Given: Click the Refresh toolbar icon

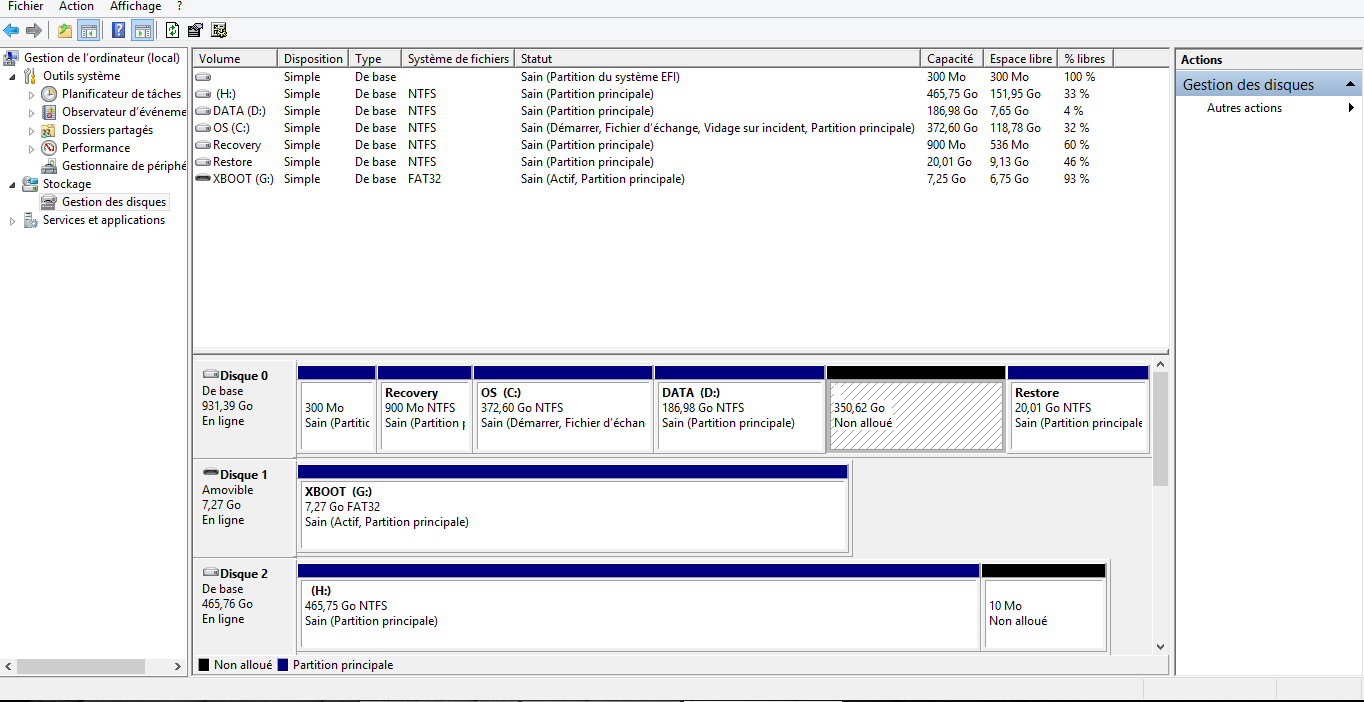Looking at the screenshot, I should (x=172, y=30).
